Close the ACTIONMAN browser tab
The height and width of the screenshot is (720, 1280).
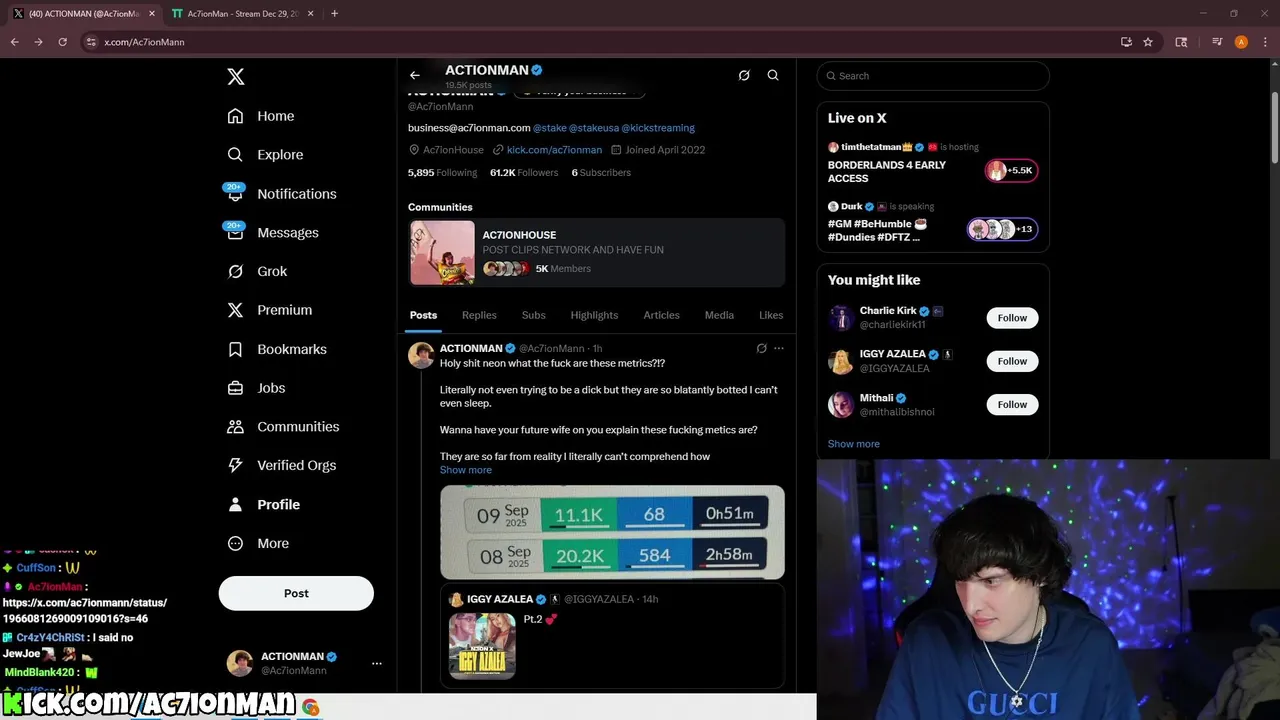152,14
